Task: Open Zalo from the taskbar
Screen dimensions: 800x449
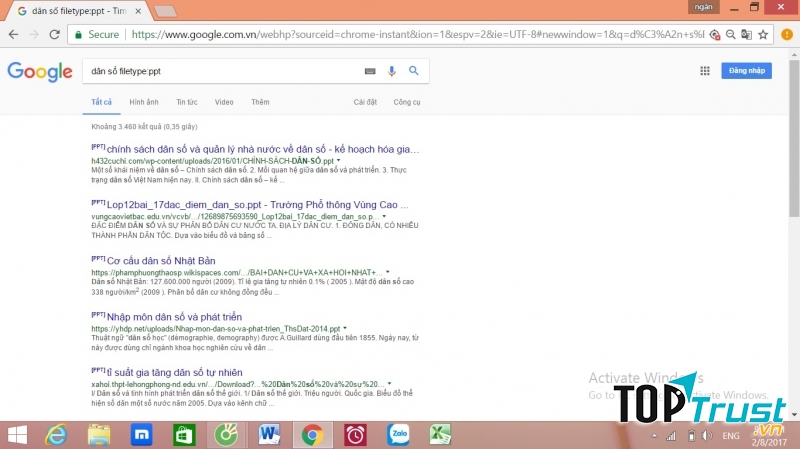Action: (x=397, y=435)
